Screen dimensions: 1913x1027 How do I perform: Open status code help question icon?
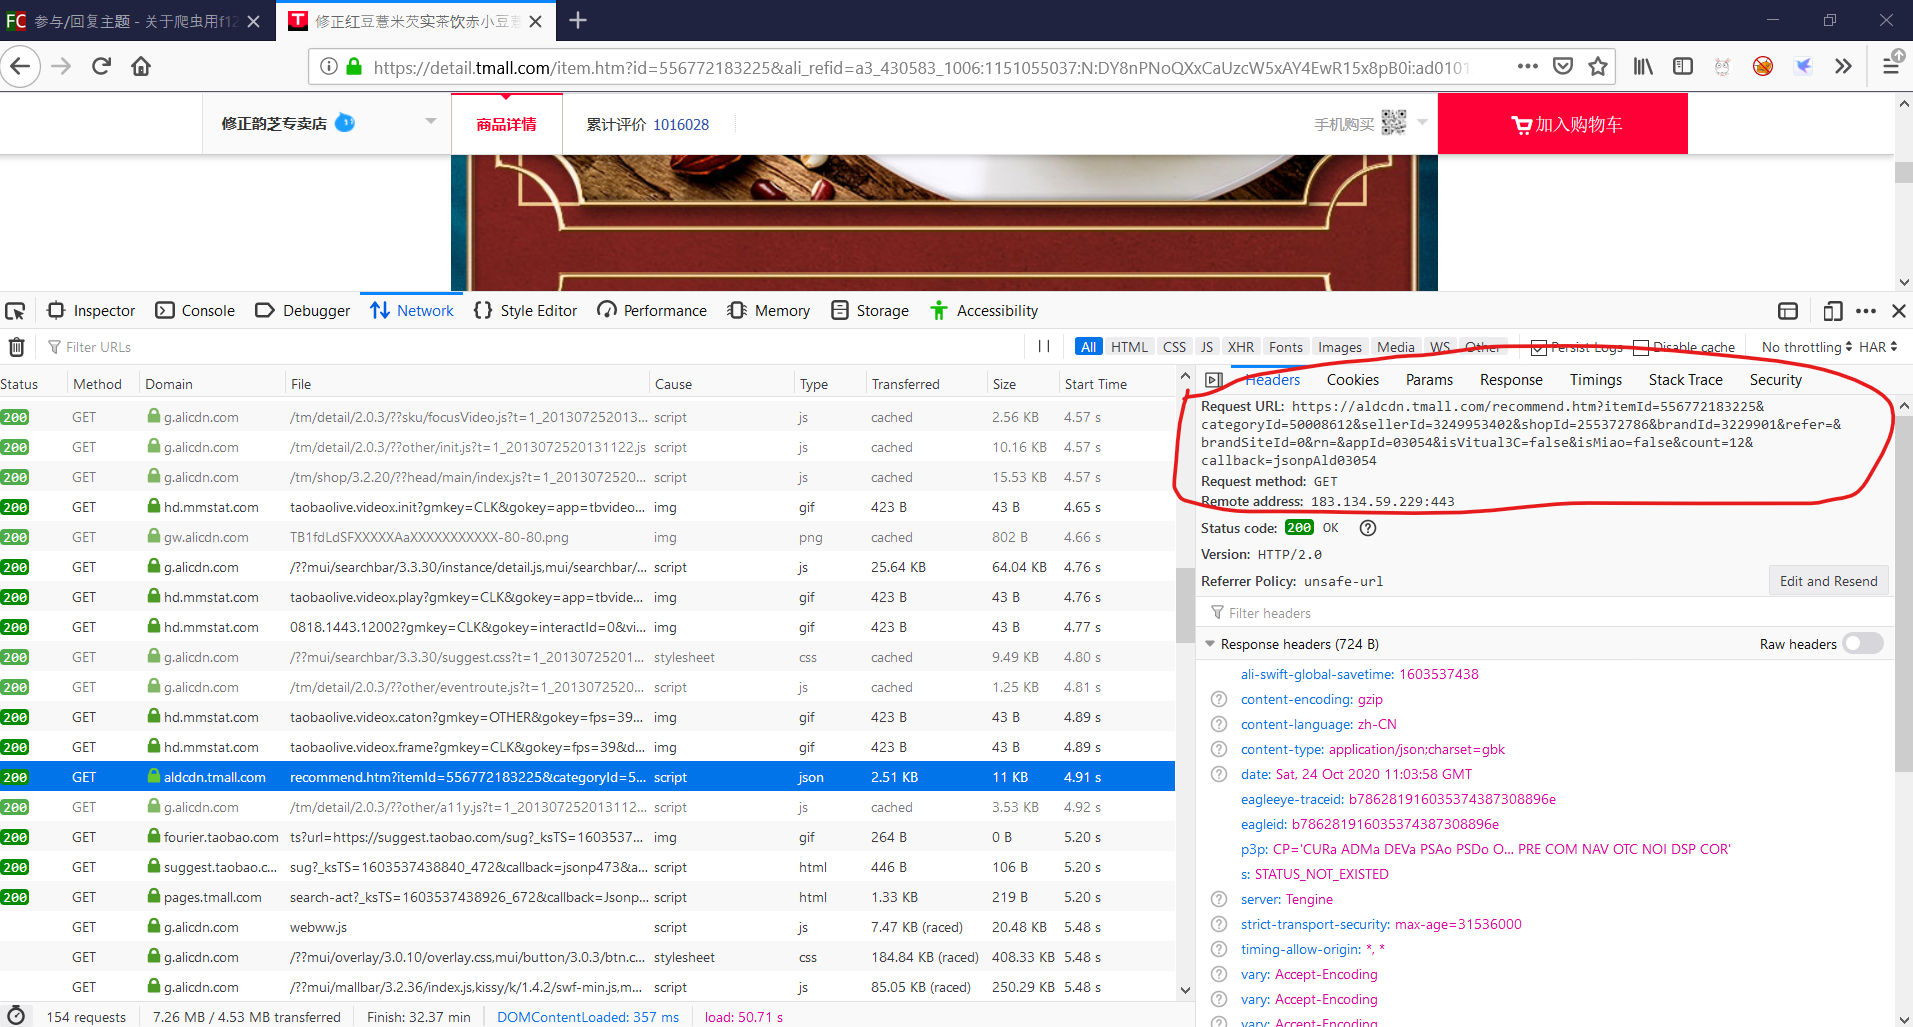pos(1368,528)
